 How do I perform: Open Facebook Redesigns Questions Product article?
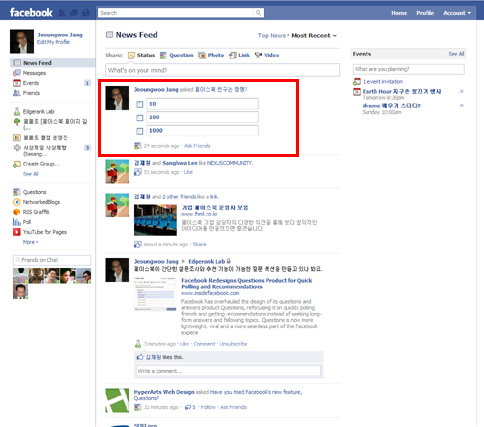pos(247,284)
